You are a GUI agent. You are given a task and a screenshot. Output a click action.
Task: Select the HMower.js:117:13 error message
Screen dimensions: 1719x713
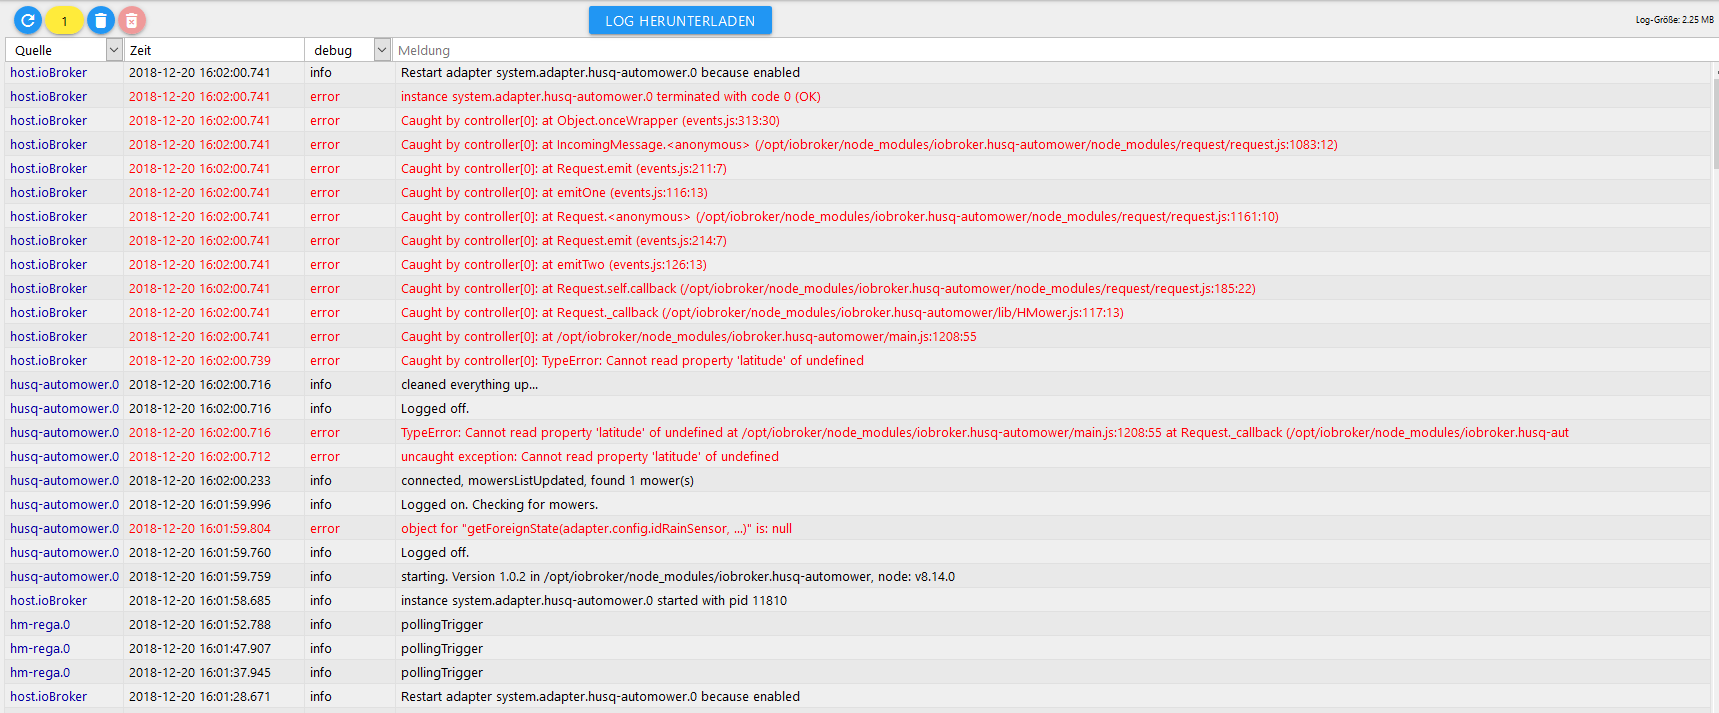(762, 313)
